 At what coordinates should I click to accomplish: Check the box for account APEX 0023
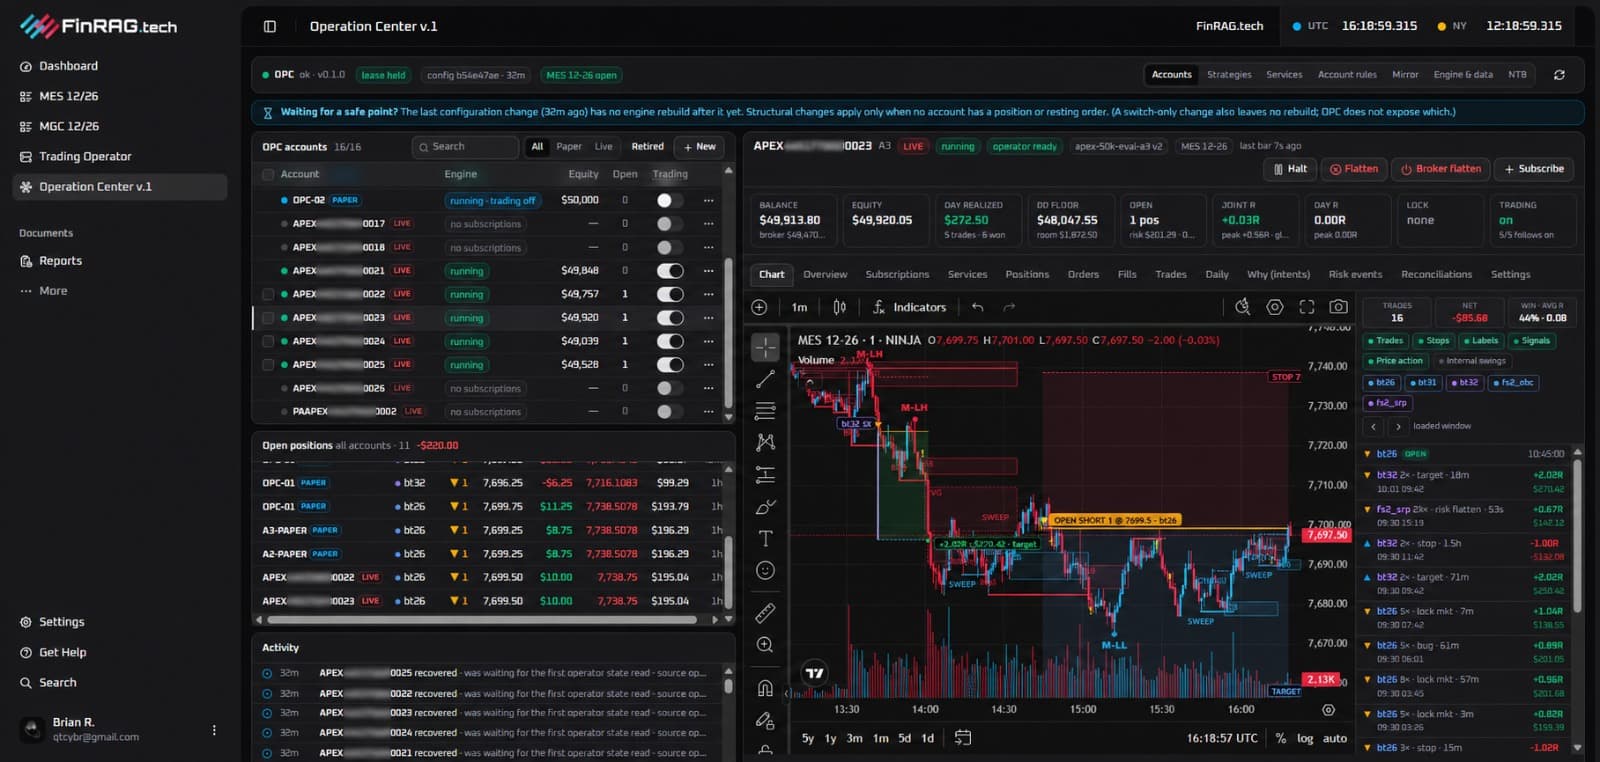coord(268,318)
